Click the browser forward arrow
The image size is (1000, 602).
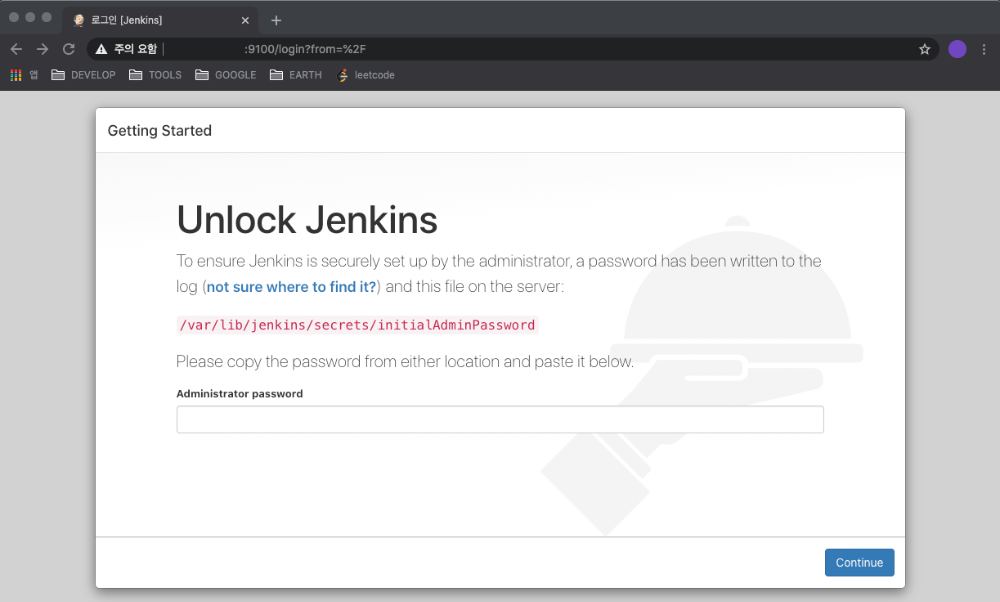click(x=43, y=49)
